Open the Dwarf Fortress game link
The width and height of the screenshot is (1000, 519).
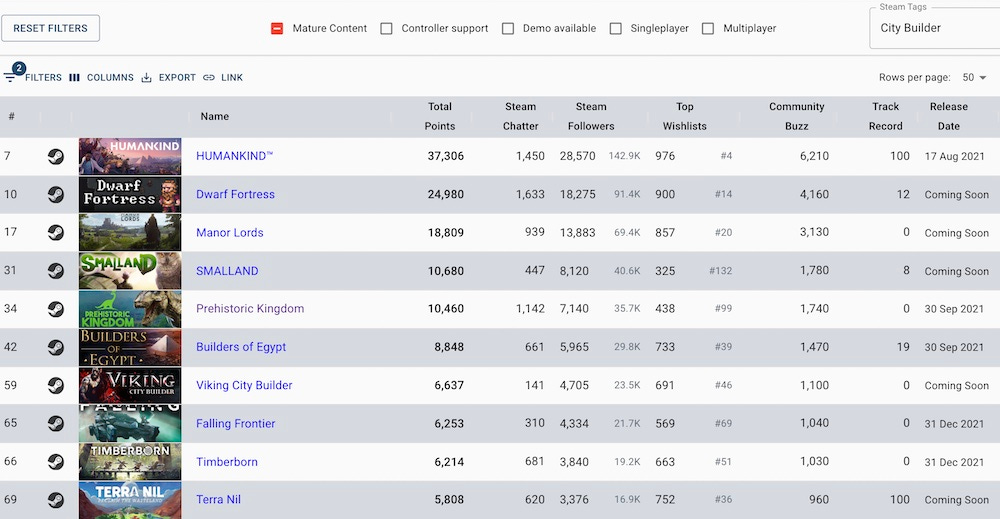click(x=235, y=194)
